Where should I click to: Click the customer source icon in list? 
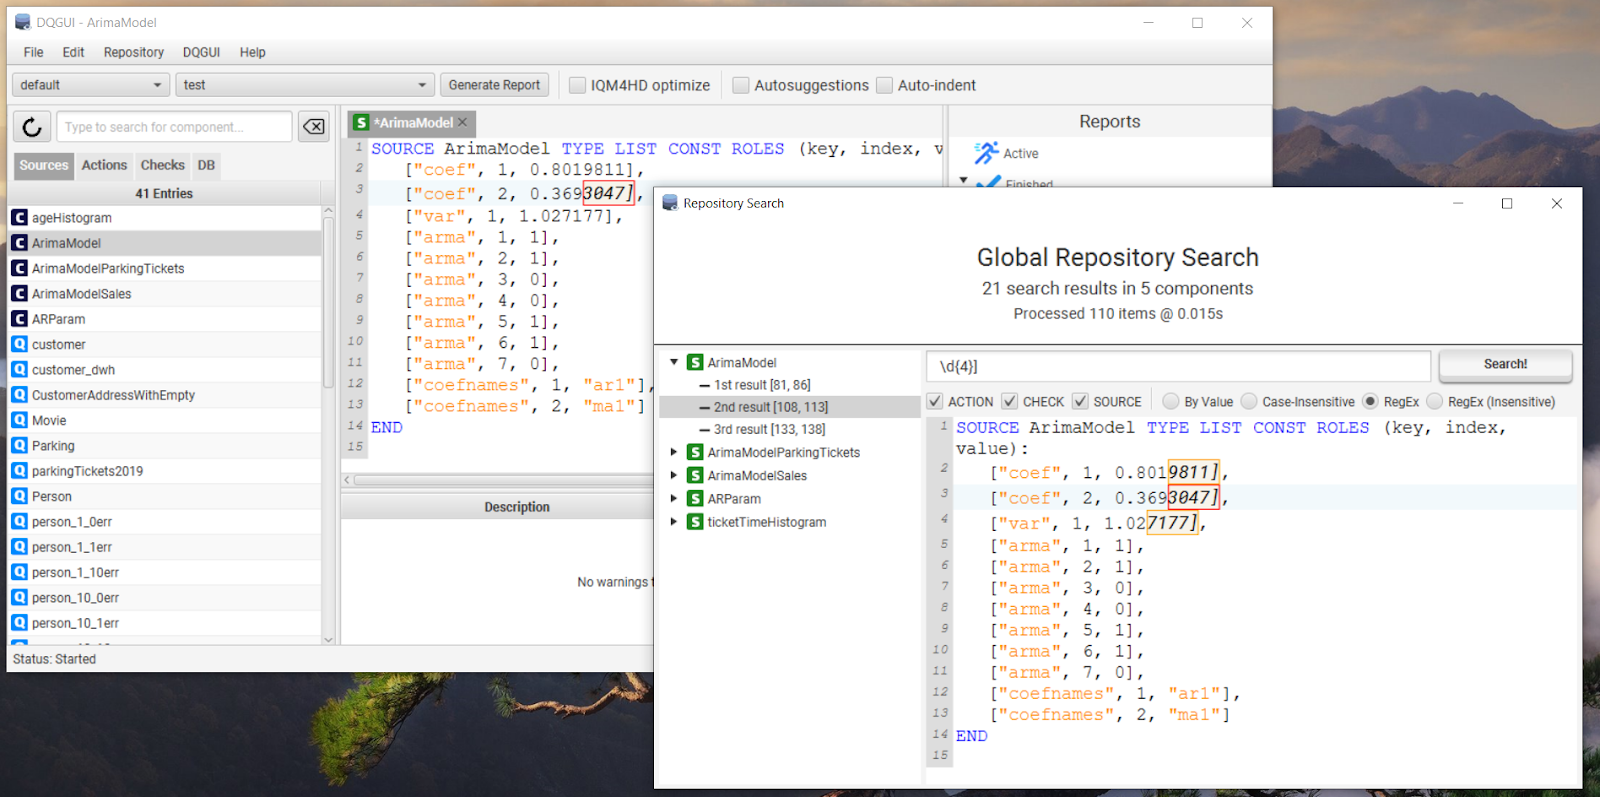point(19,344)
